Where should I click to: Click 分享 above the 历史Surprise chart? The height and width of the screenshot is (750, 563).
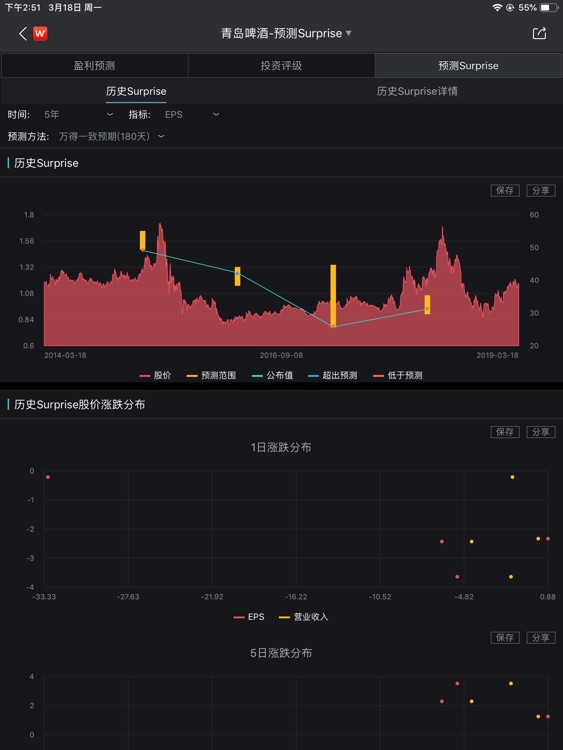541,190
